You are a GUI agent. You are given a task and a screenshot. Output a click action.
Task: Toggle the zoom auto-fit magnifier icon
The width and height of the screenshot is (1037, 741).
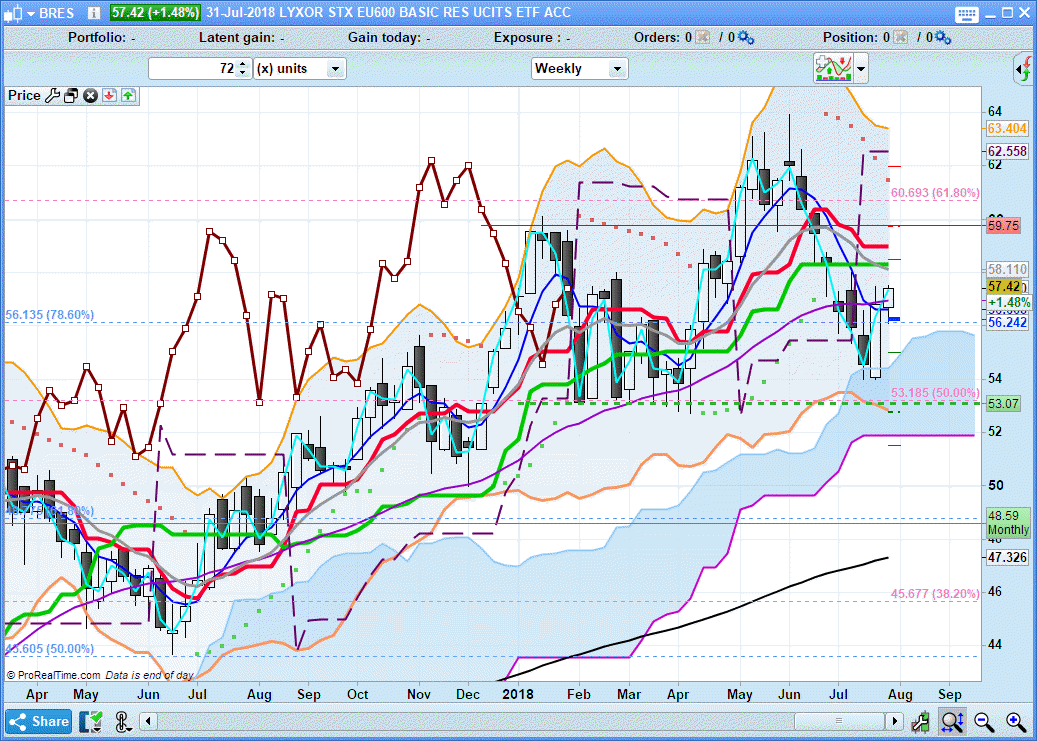point(953,721)
